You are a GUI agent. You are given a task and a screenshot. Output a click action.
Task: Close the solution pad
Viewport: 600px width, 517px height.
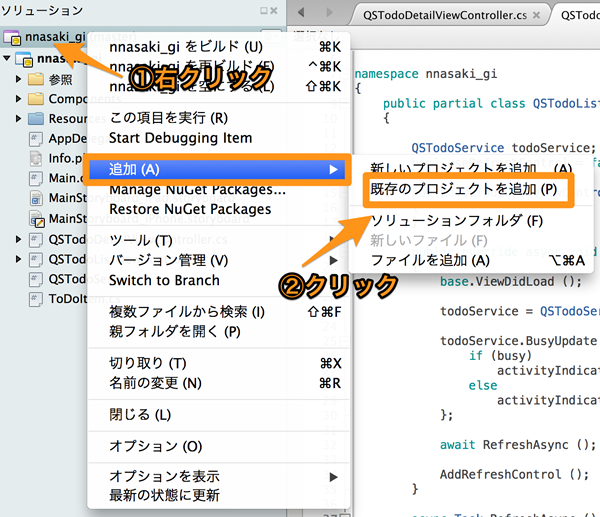tap(274, 11)
